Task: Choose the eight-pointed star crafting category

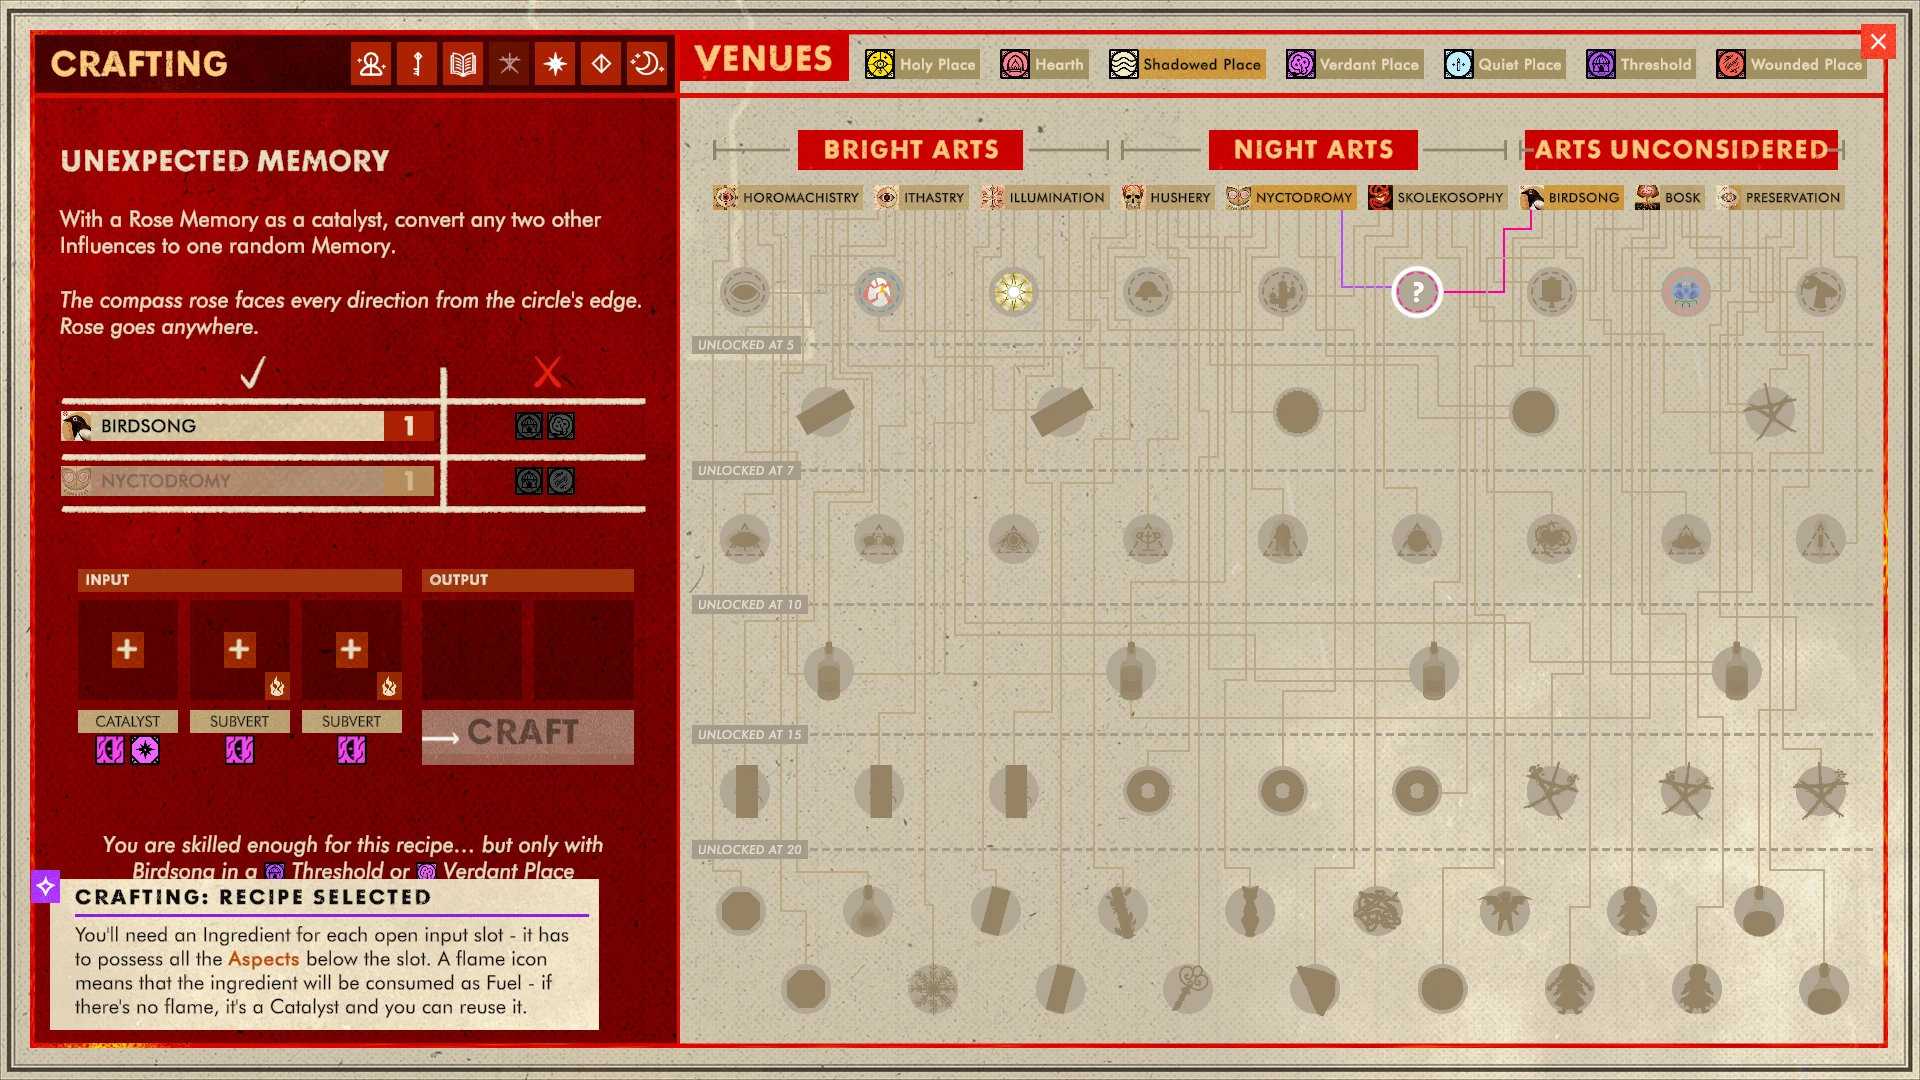Action: pos(555,64)
